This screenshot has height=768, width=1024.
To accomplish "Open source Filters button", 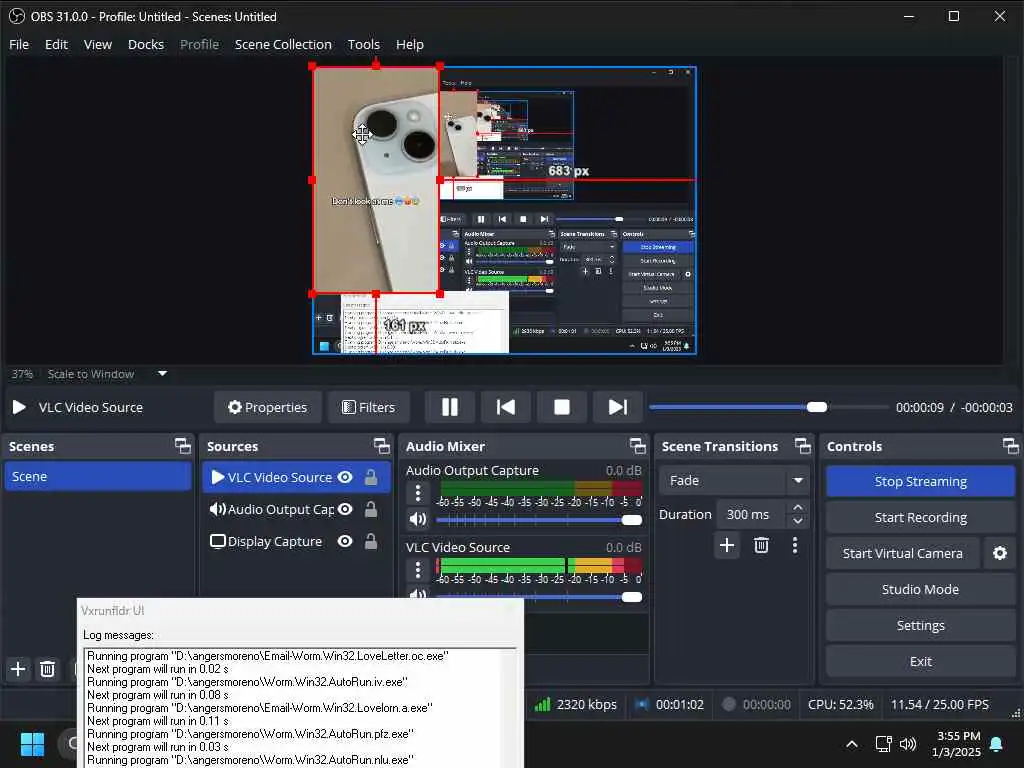I will [369, 408].
